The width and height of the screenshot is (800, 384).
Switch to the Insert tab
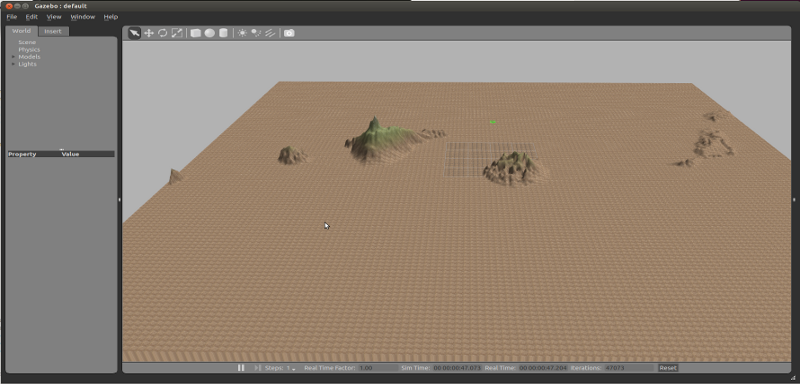point(53,31)
